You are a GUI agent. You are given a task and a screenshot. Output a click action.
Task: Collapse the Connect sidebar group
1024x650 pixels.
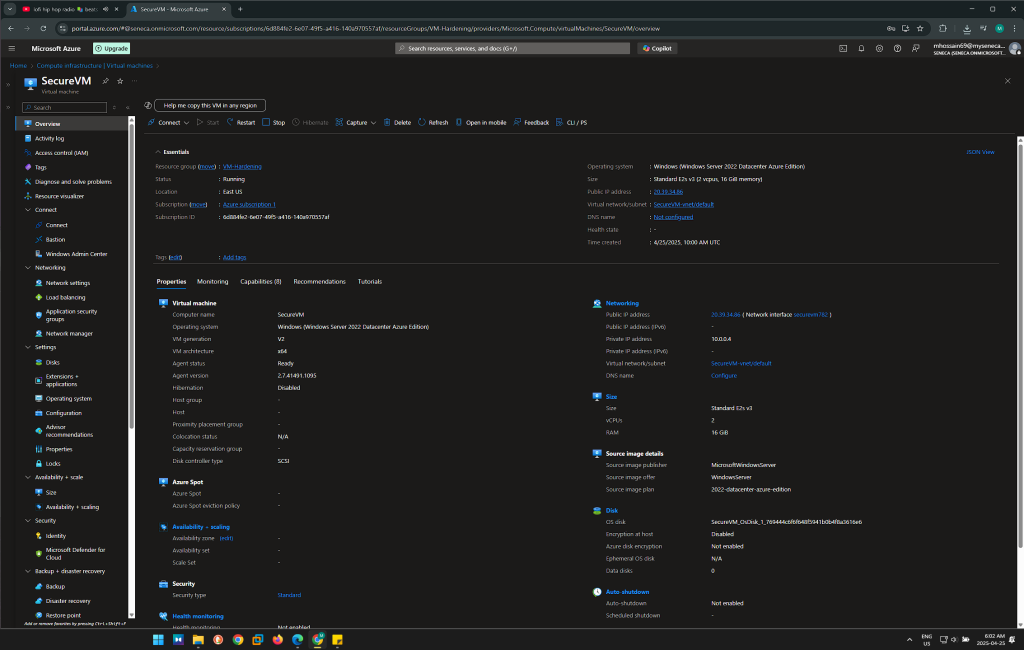pos(27,210)
